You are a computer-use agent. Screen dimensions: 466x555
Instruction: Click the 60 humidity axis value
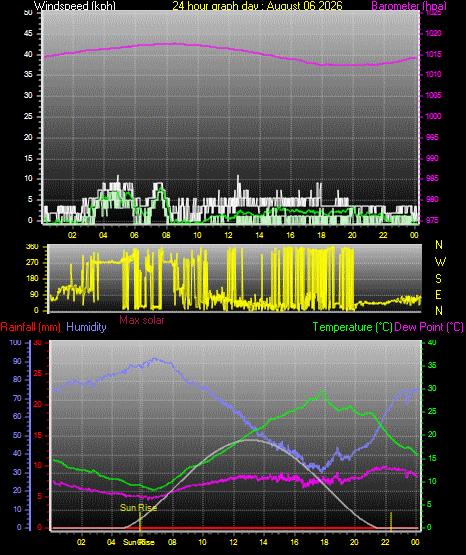17,417
